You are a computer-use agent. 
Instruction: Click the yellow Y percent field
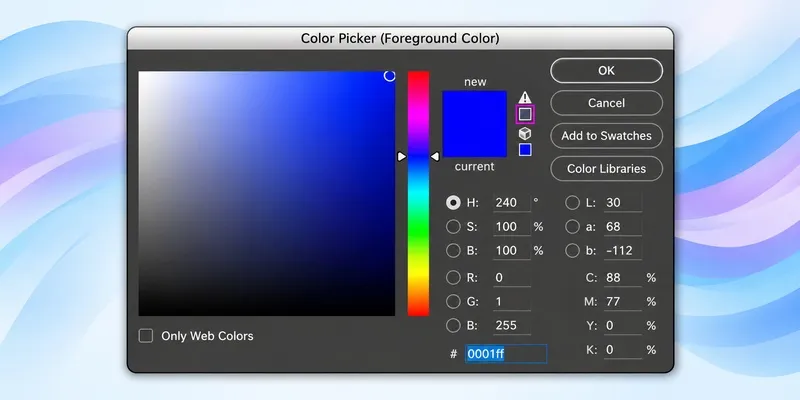pos(623,326)
